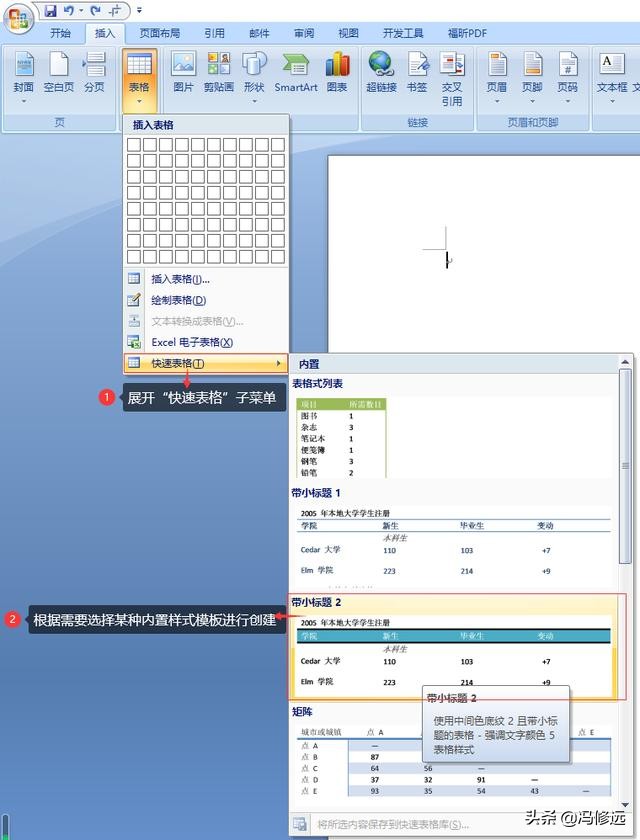Switch to the 插入 tab
640x840 pixels.
[105, 33]
